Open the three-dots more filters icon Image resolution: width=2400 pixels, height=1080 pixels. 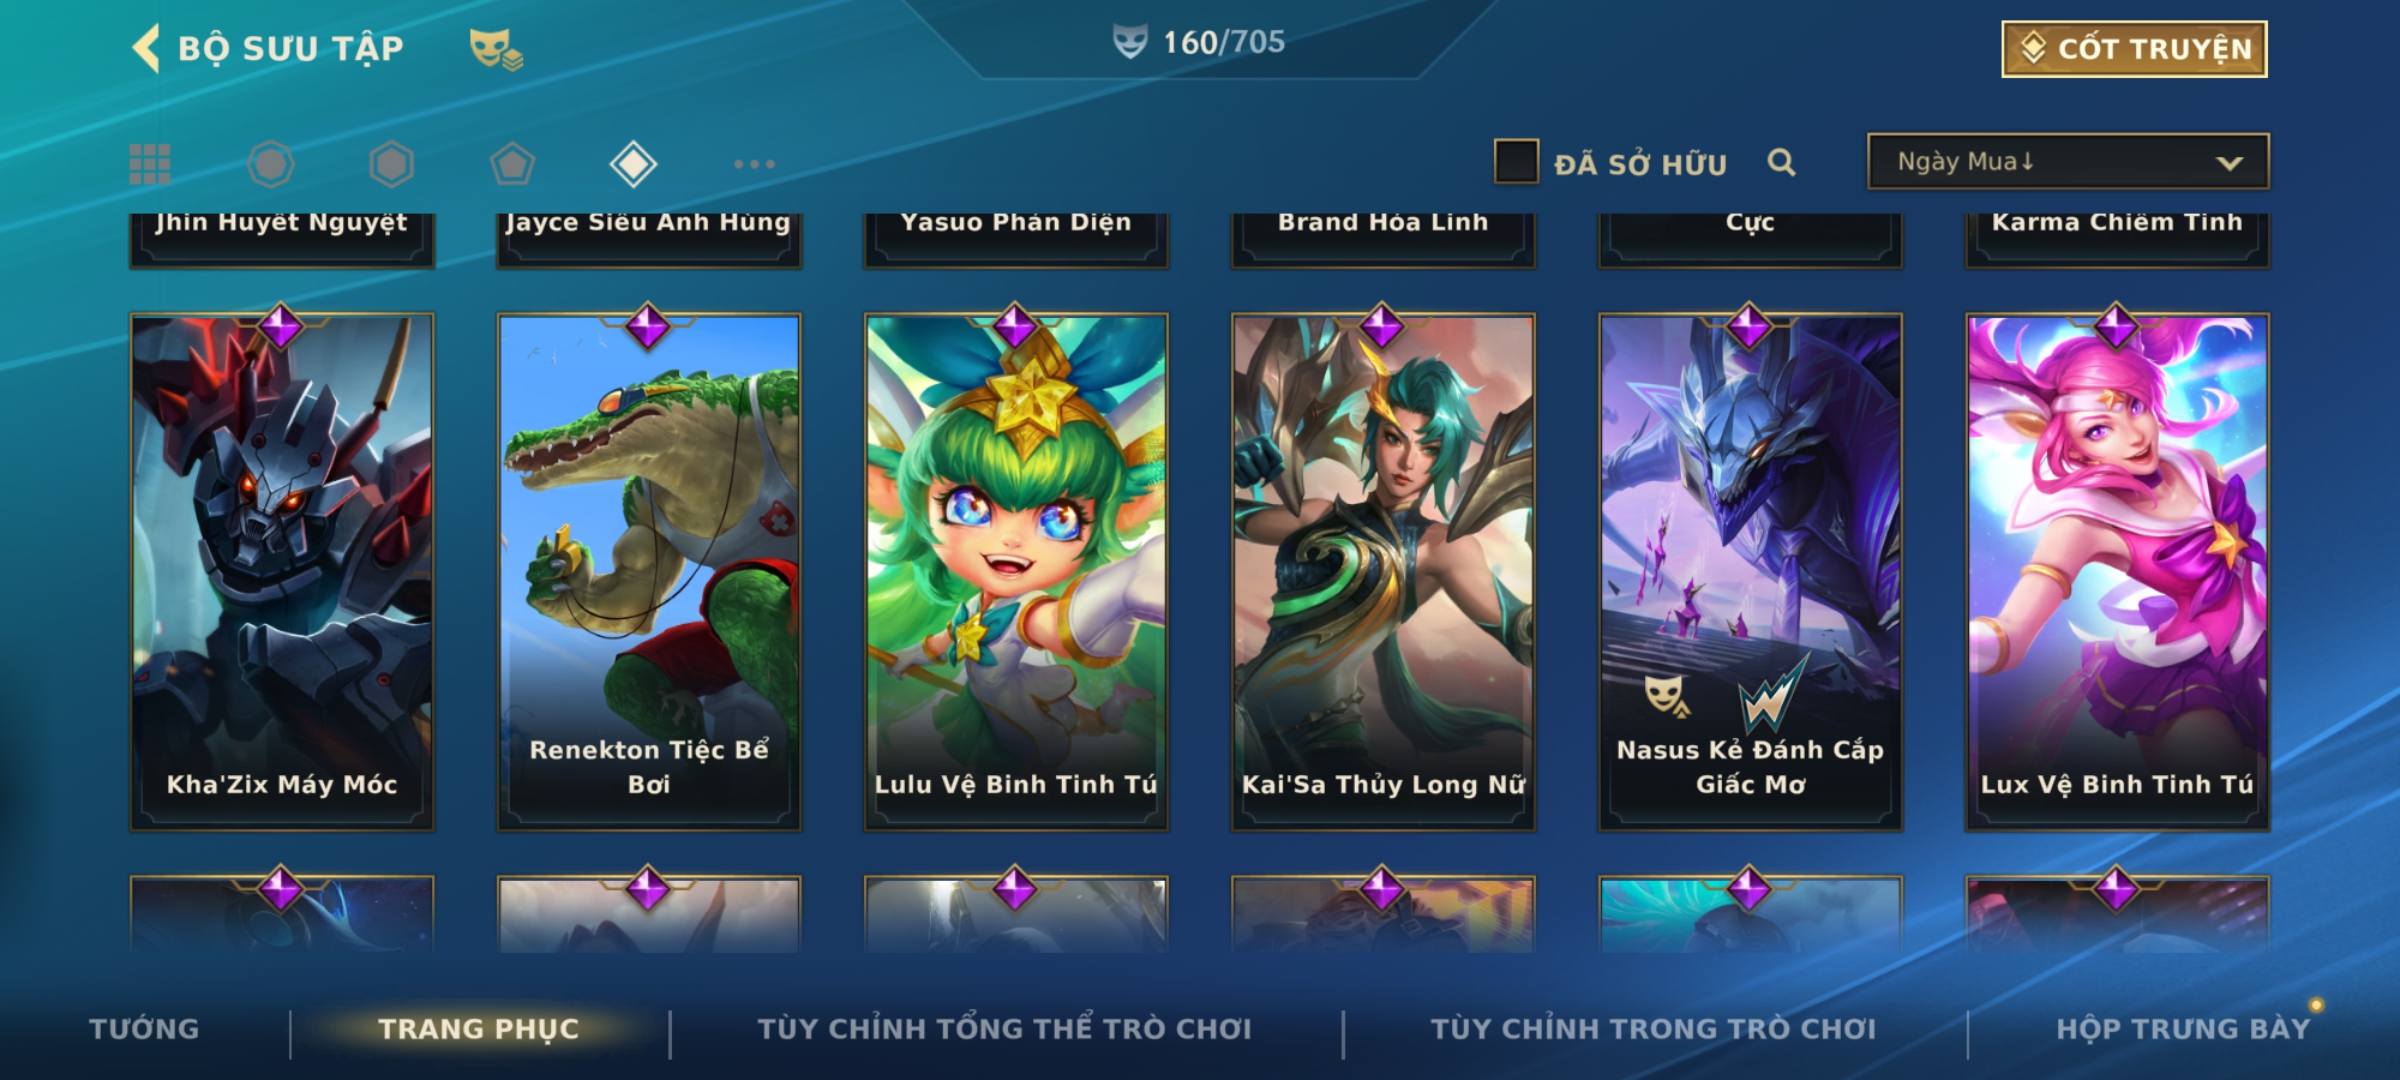point(754,164)
